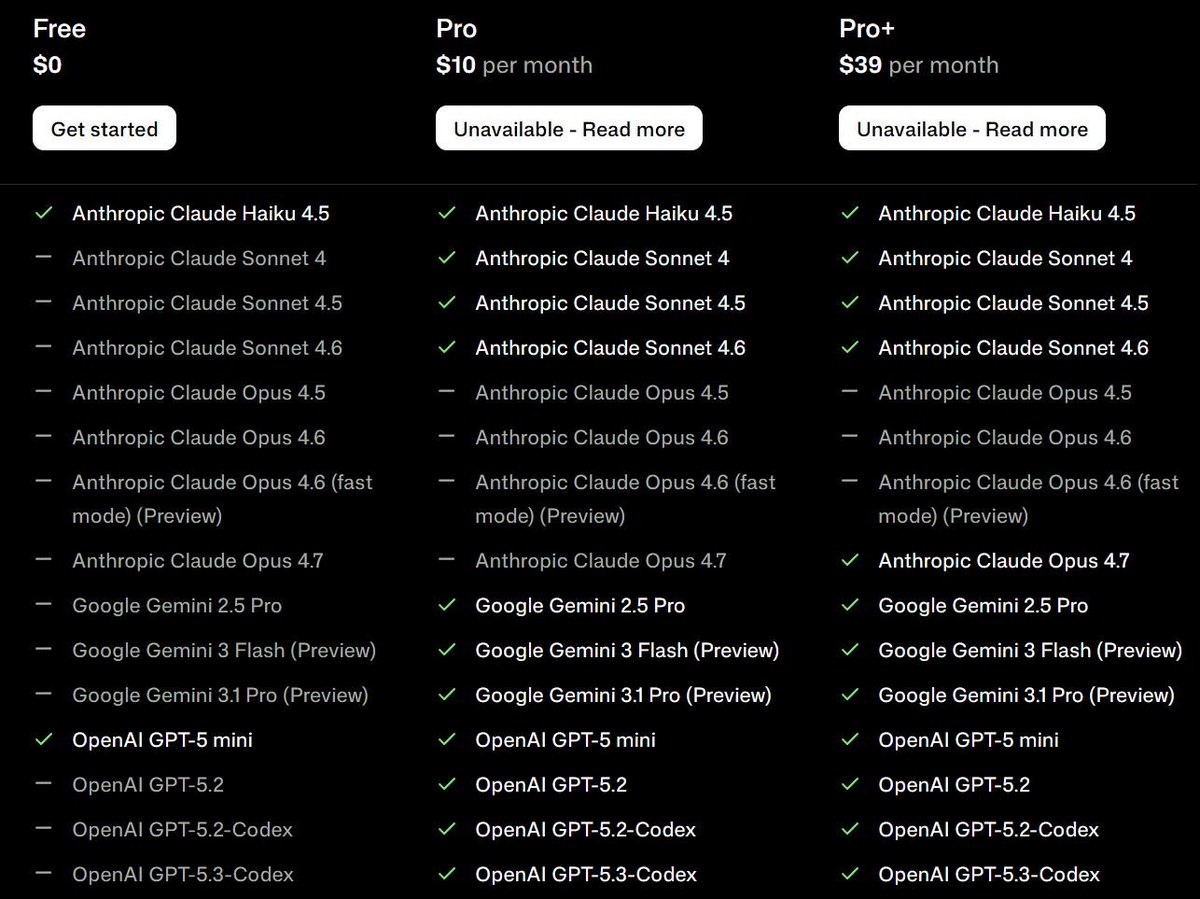Click OpenAI GPT-5.2-Codex text in Free column
1200x899 pixels.
pos(182,830)
